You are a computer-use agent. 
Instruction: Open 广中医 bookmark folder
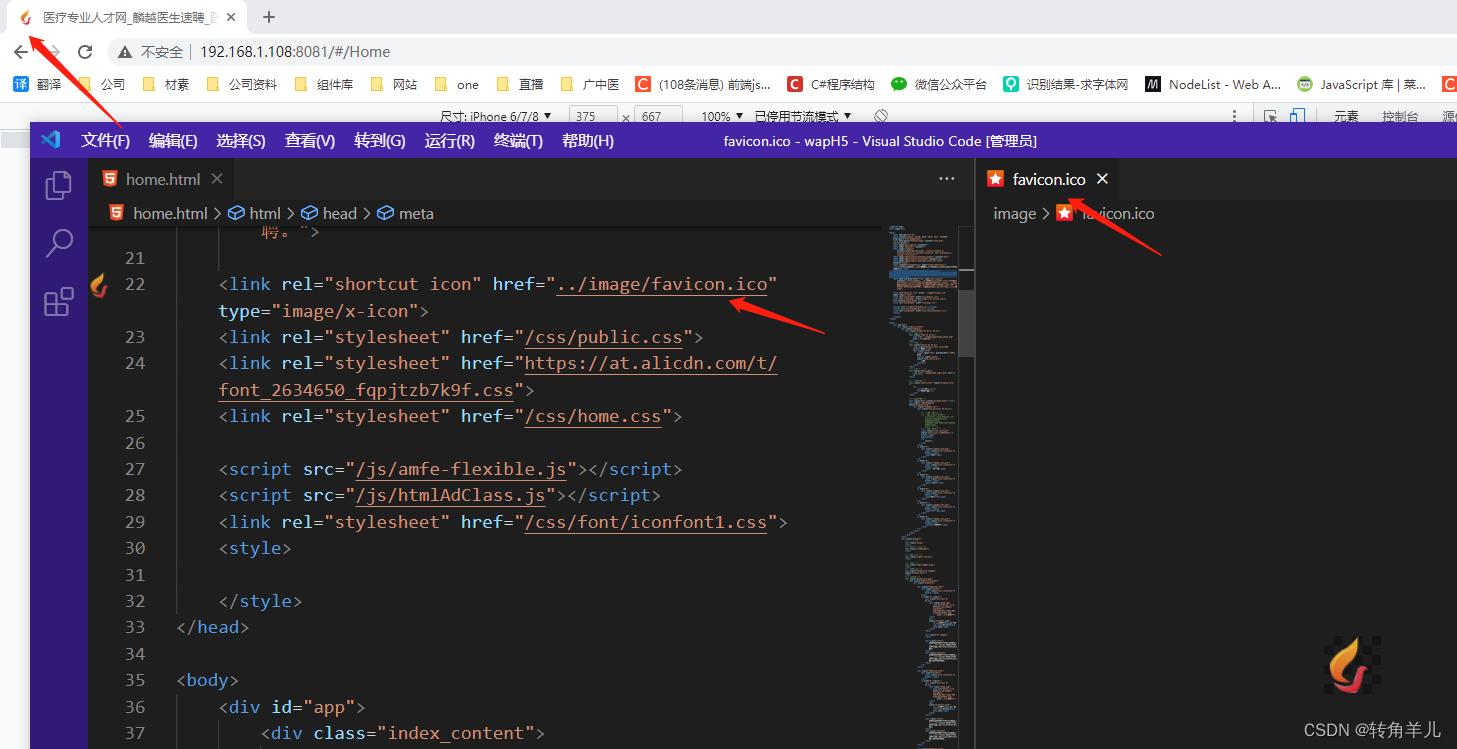590,85
